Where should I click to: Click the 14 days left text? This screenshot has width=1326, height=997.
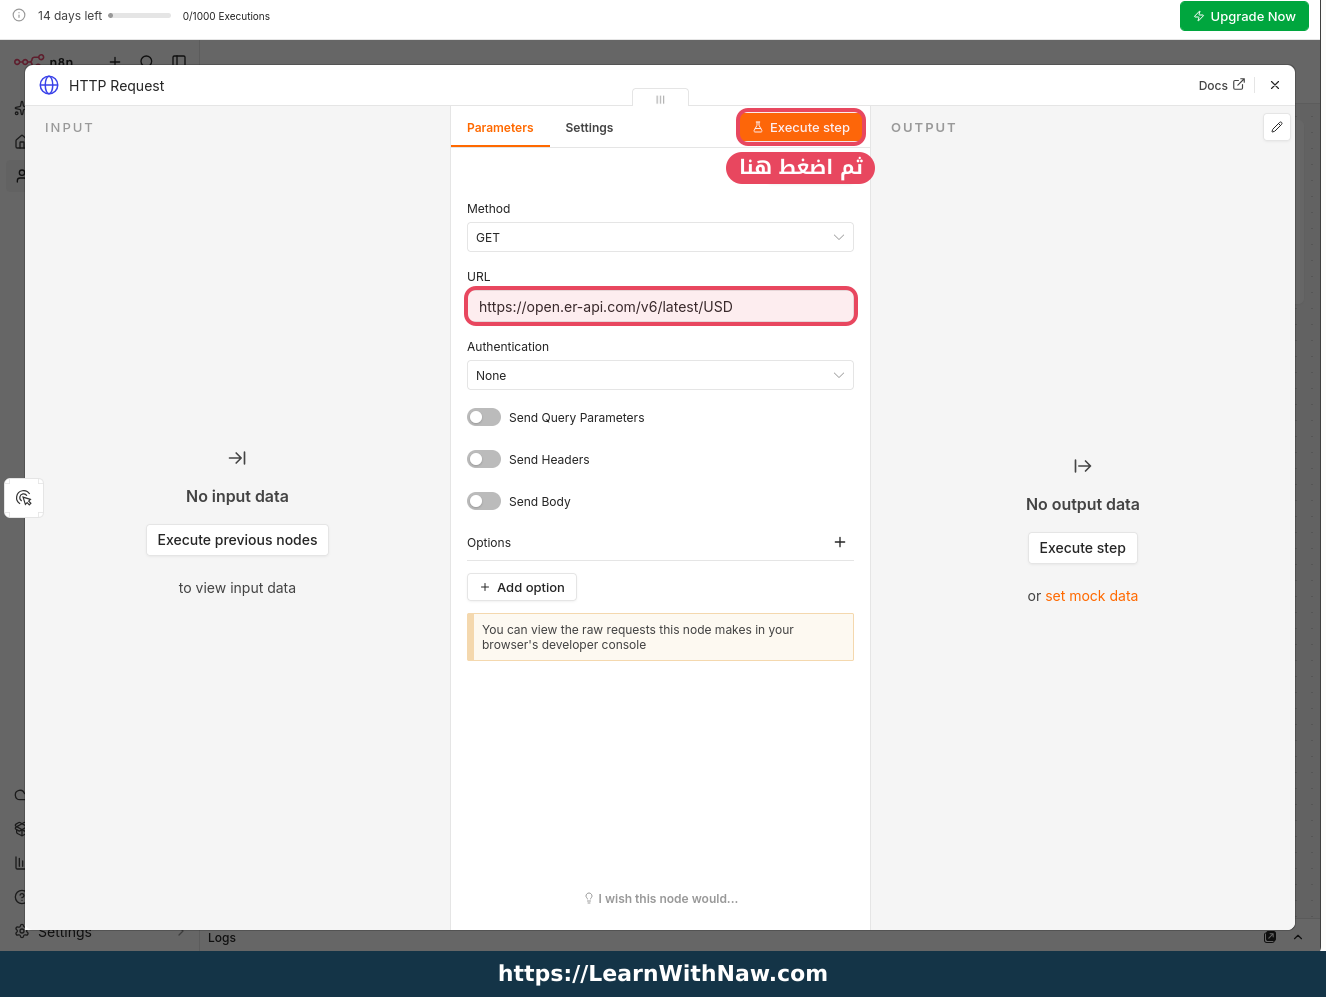click(70, 16)
